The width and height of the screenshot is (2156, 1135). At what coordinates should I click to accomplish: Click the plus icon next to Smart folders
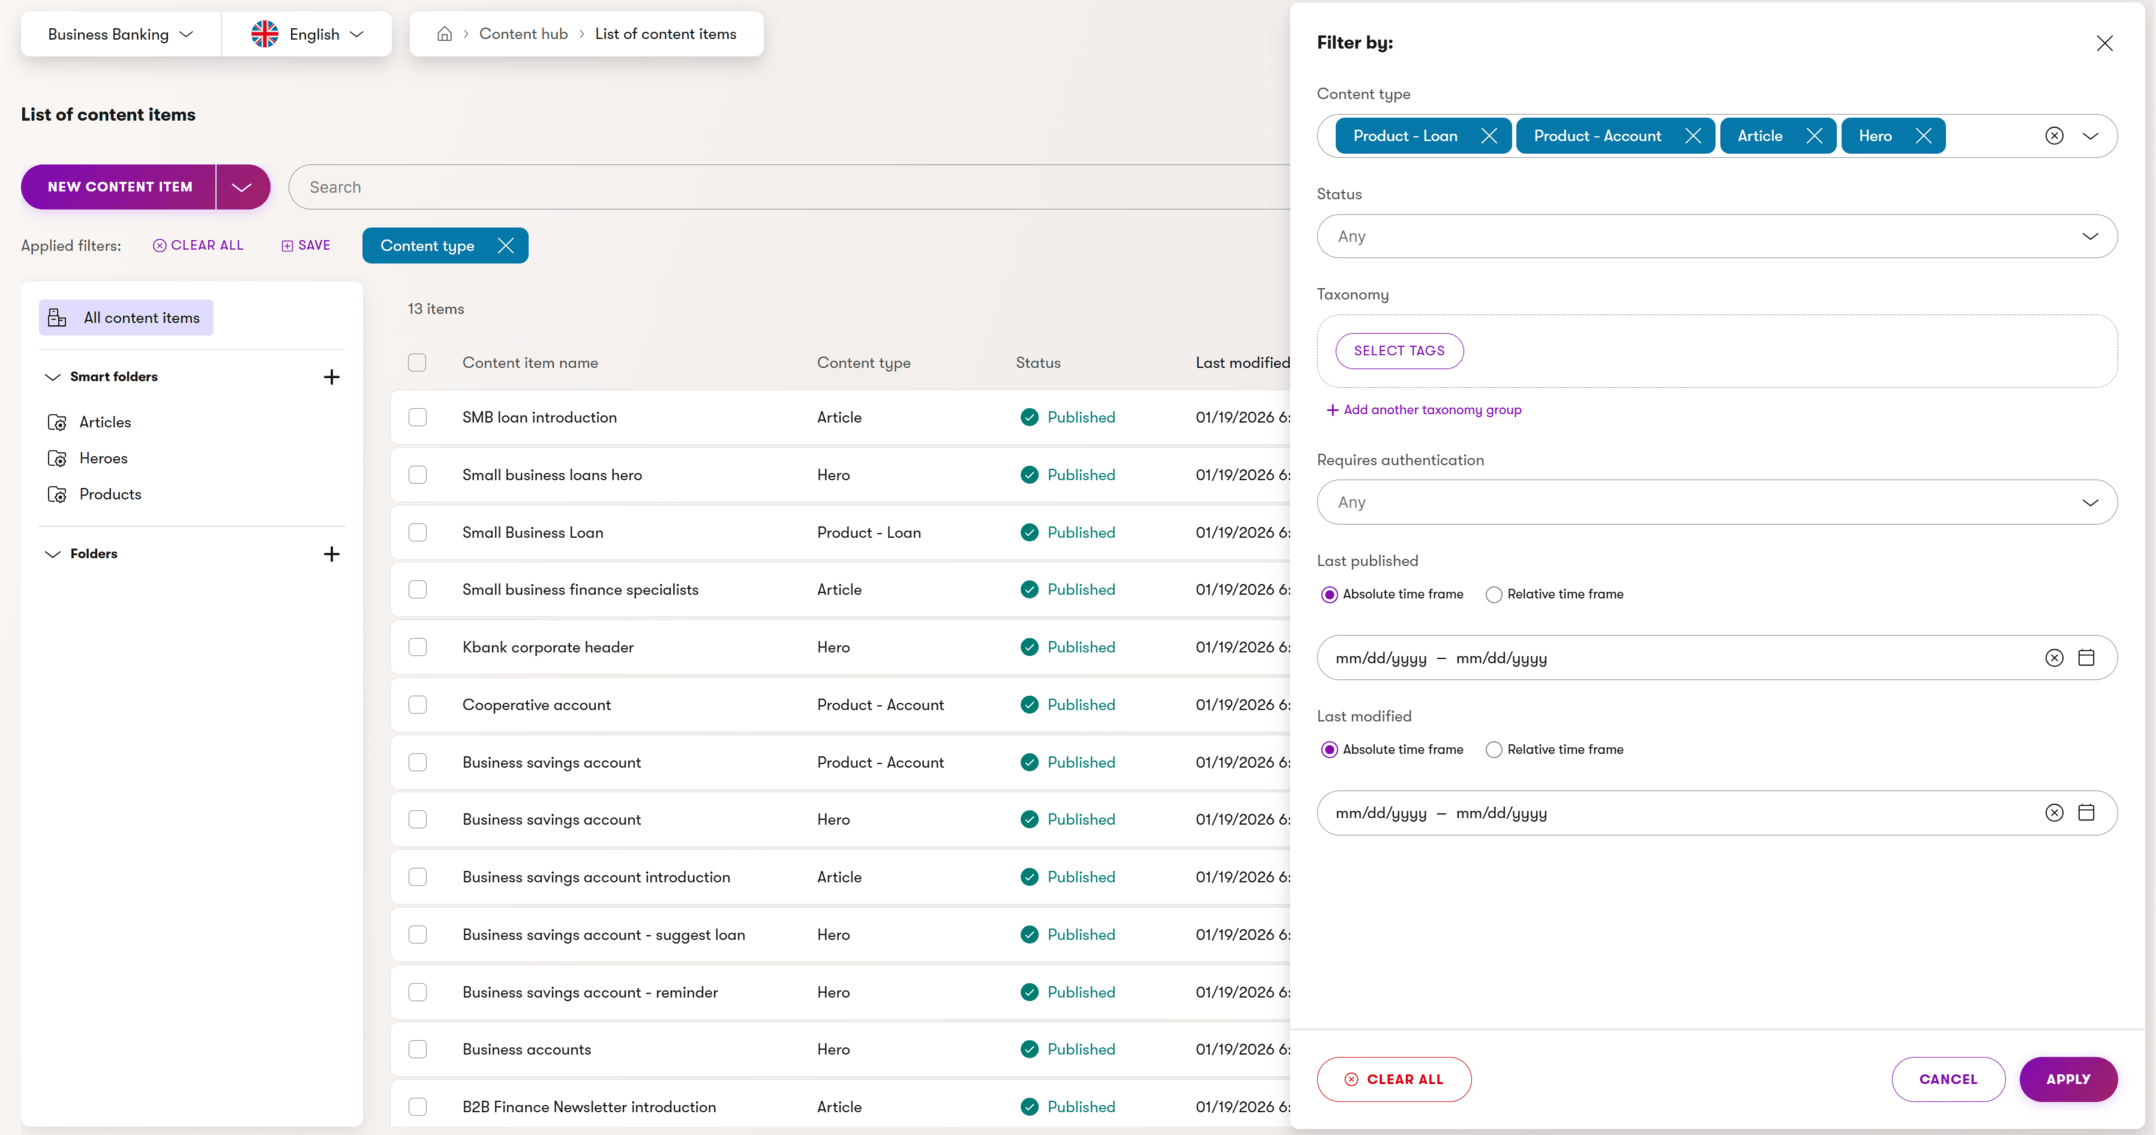click(332, 376)
